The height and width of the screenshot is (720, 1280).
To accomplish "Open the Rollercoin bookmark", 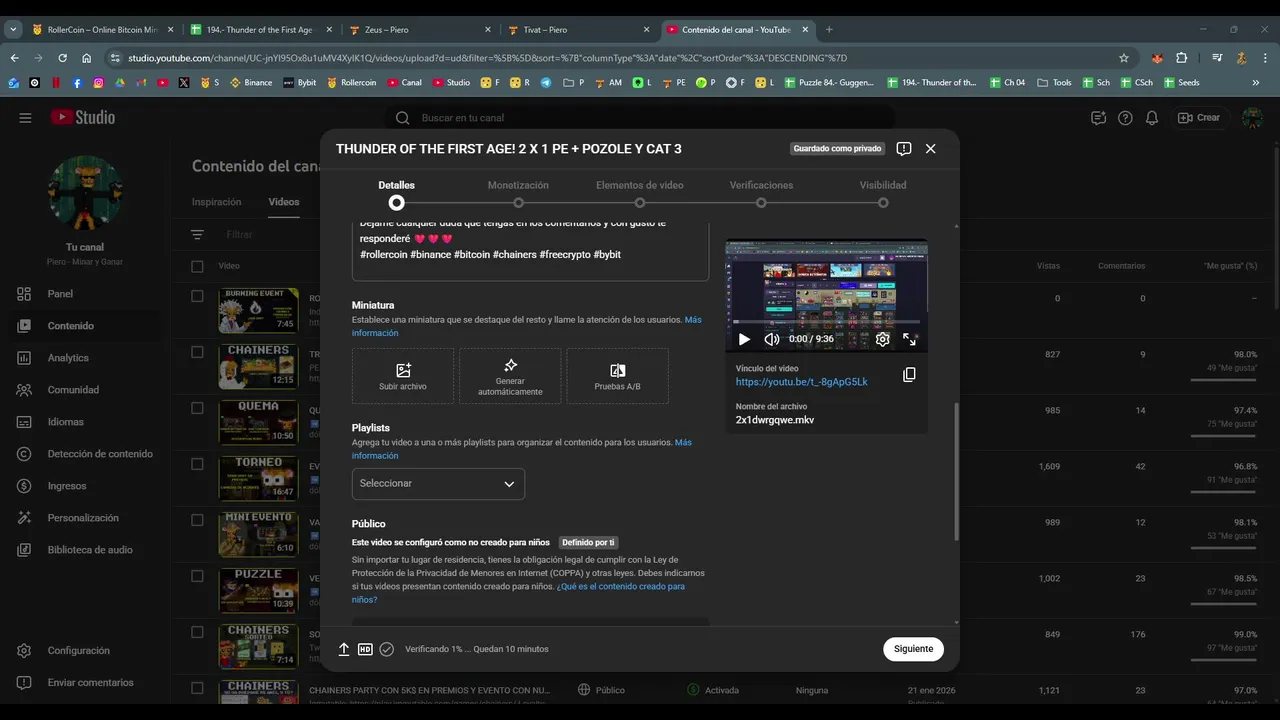I will pos(353,82).
